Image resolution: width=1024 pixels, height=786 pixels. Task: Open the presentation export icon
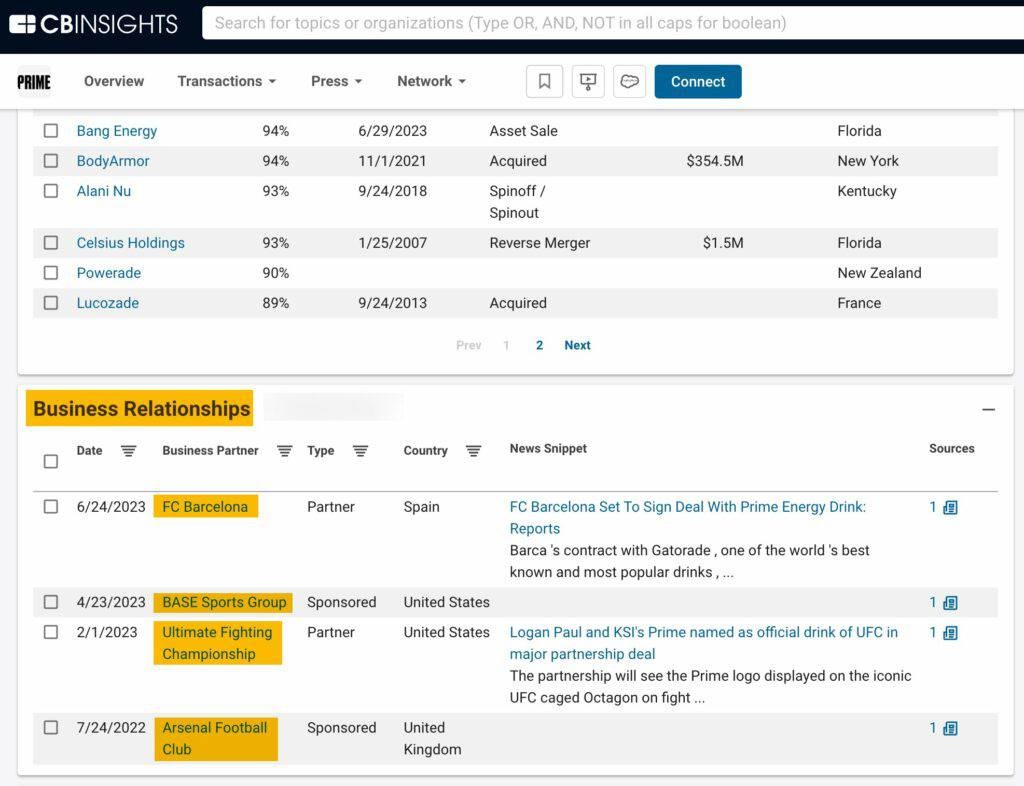[588, 82]
